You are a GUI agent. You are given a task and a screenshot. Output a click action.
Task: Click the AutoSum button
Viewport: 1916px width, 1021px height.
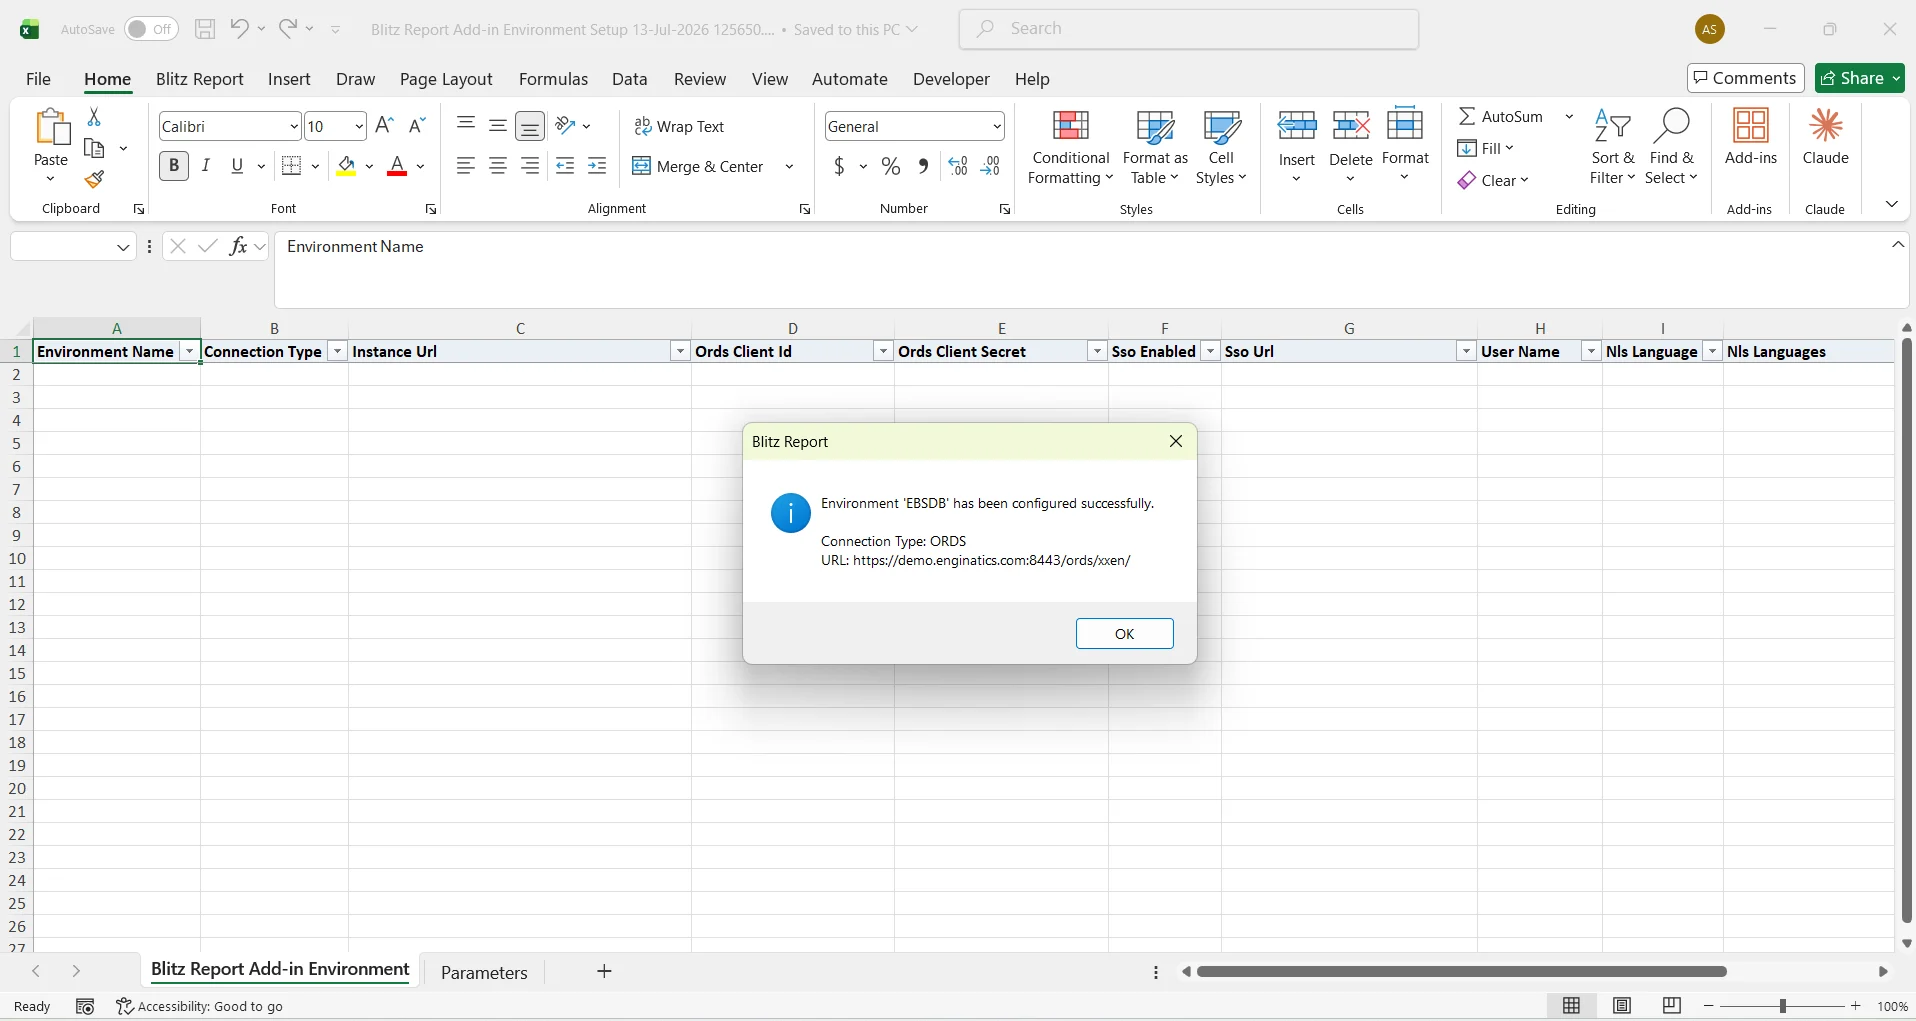click(x=1502, y=117)
